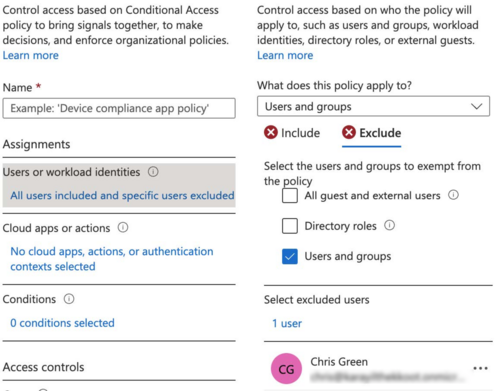Open the right panel Learn more link
Screen dimensions: 500x391
coord(285,55)
